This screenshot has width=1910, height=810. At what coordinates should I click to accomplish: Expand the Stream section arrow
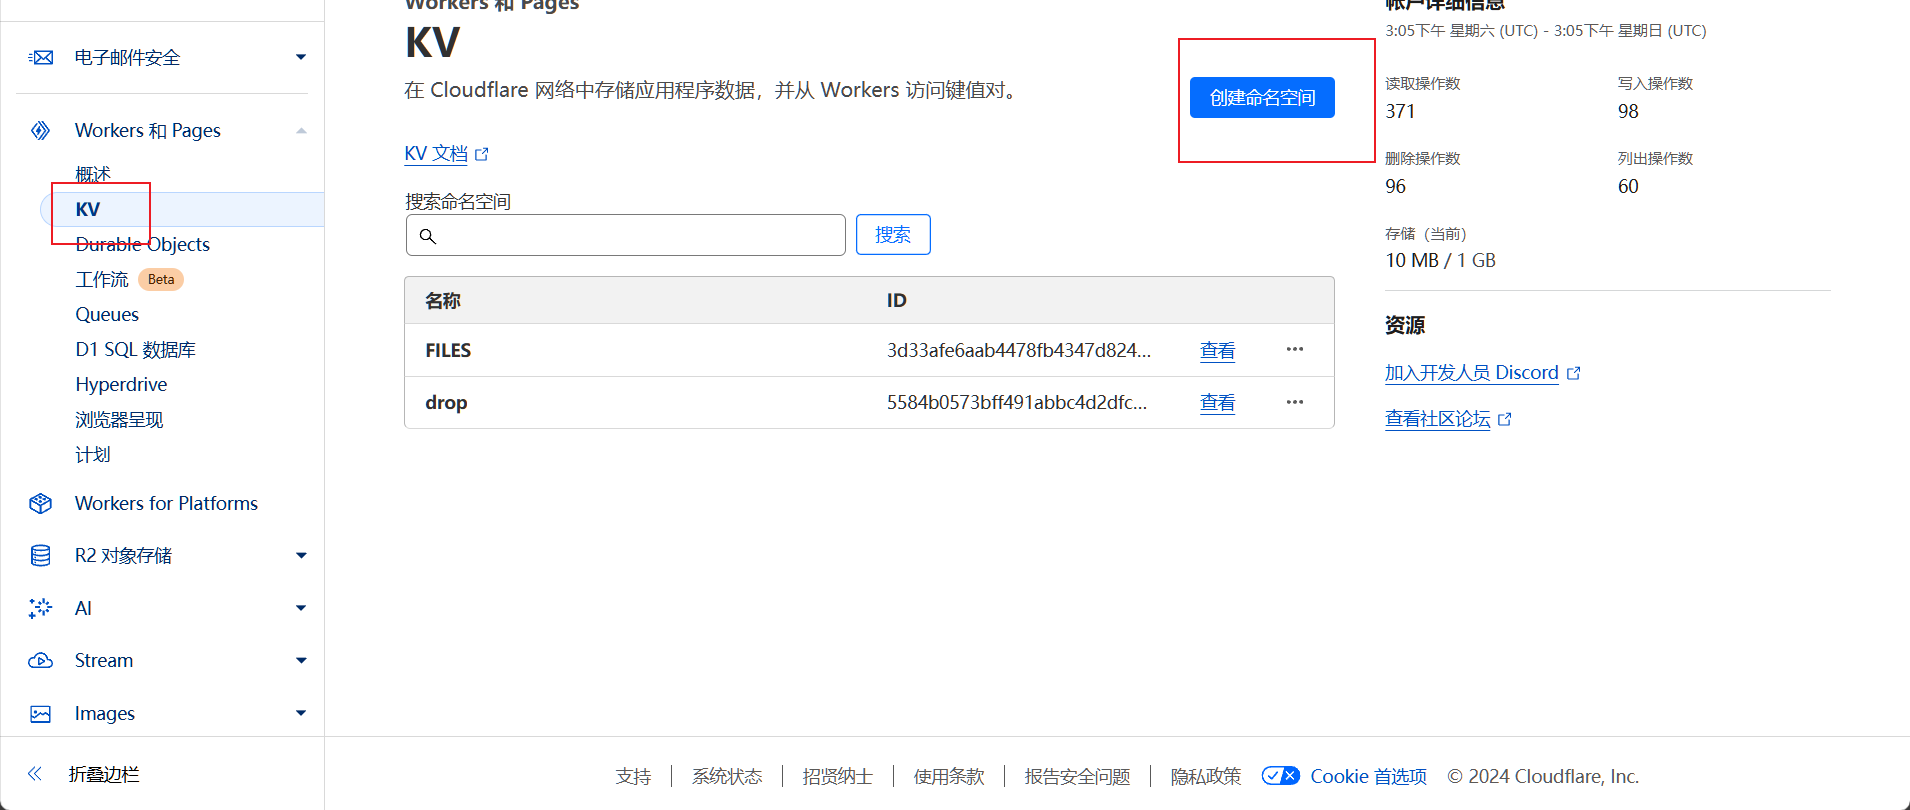301,661
